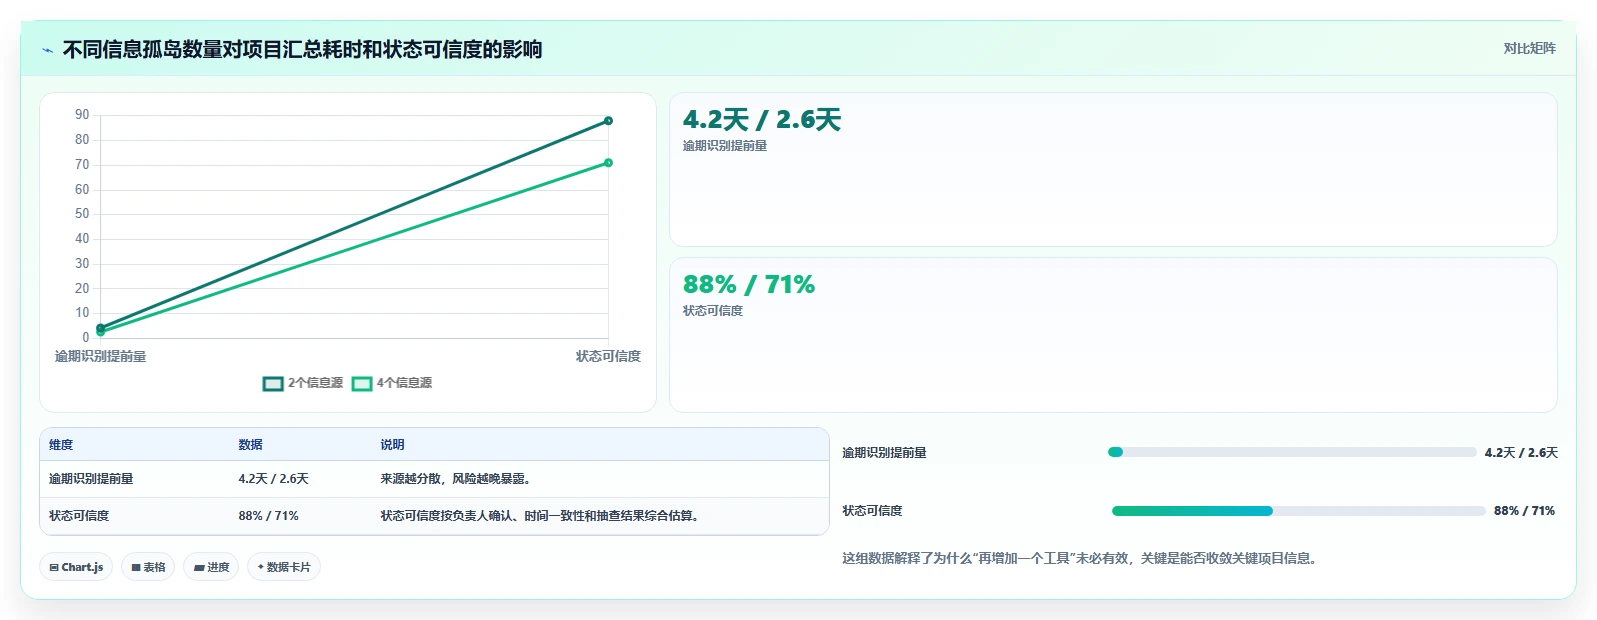Click the 状态可信度 progress bar
This screenshot has height=620, width=1597.
click(x=1298, y=511)
